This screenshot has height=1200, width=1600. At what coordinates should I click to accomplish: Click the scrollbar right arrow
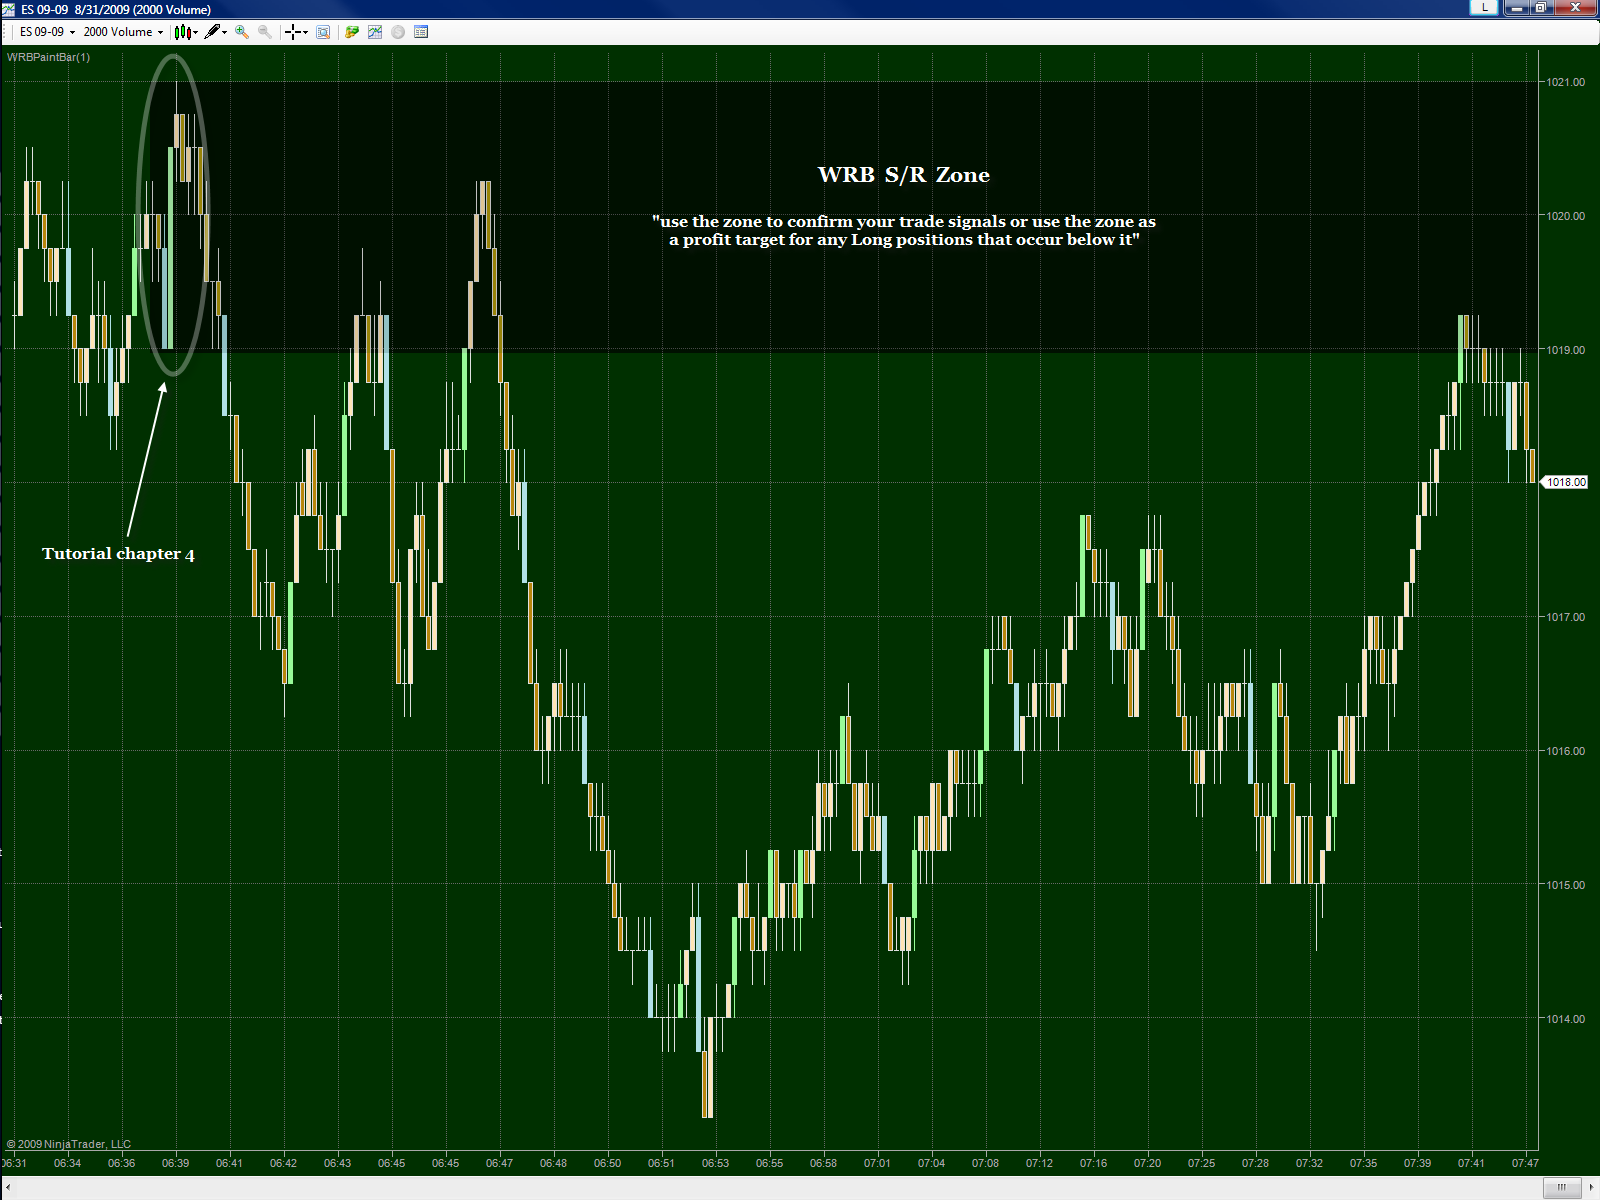click(x=1591, y=1188)
